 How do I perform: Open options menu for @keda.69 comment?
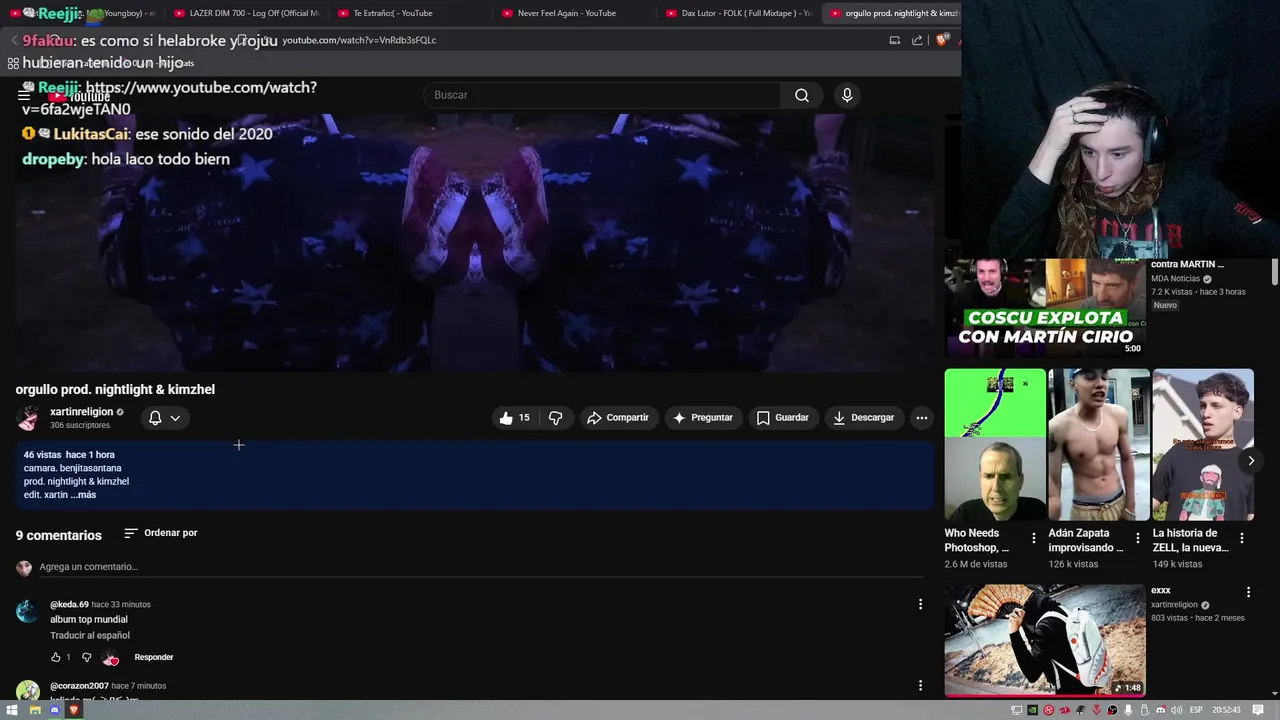pos(920,604)
